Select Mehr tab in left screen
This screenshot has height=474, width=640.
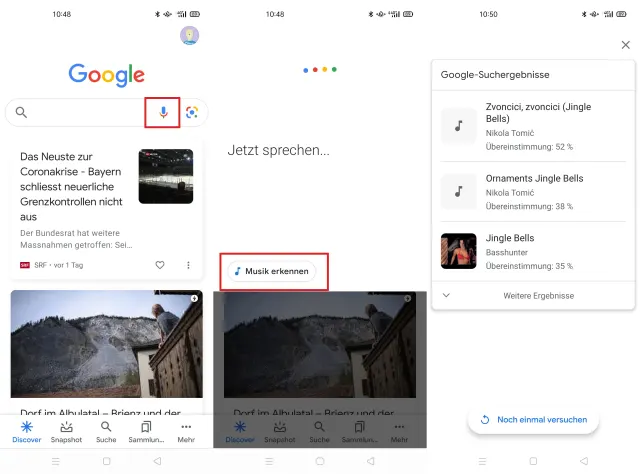click(186, 432)
